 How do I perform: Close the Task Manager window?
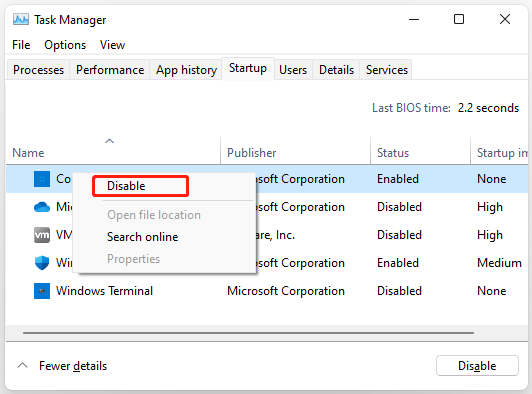tap(505, 19)
